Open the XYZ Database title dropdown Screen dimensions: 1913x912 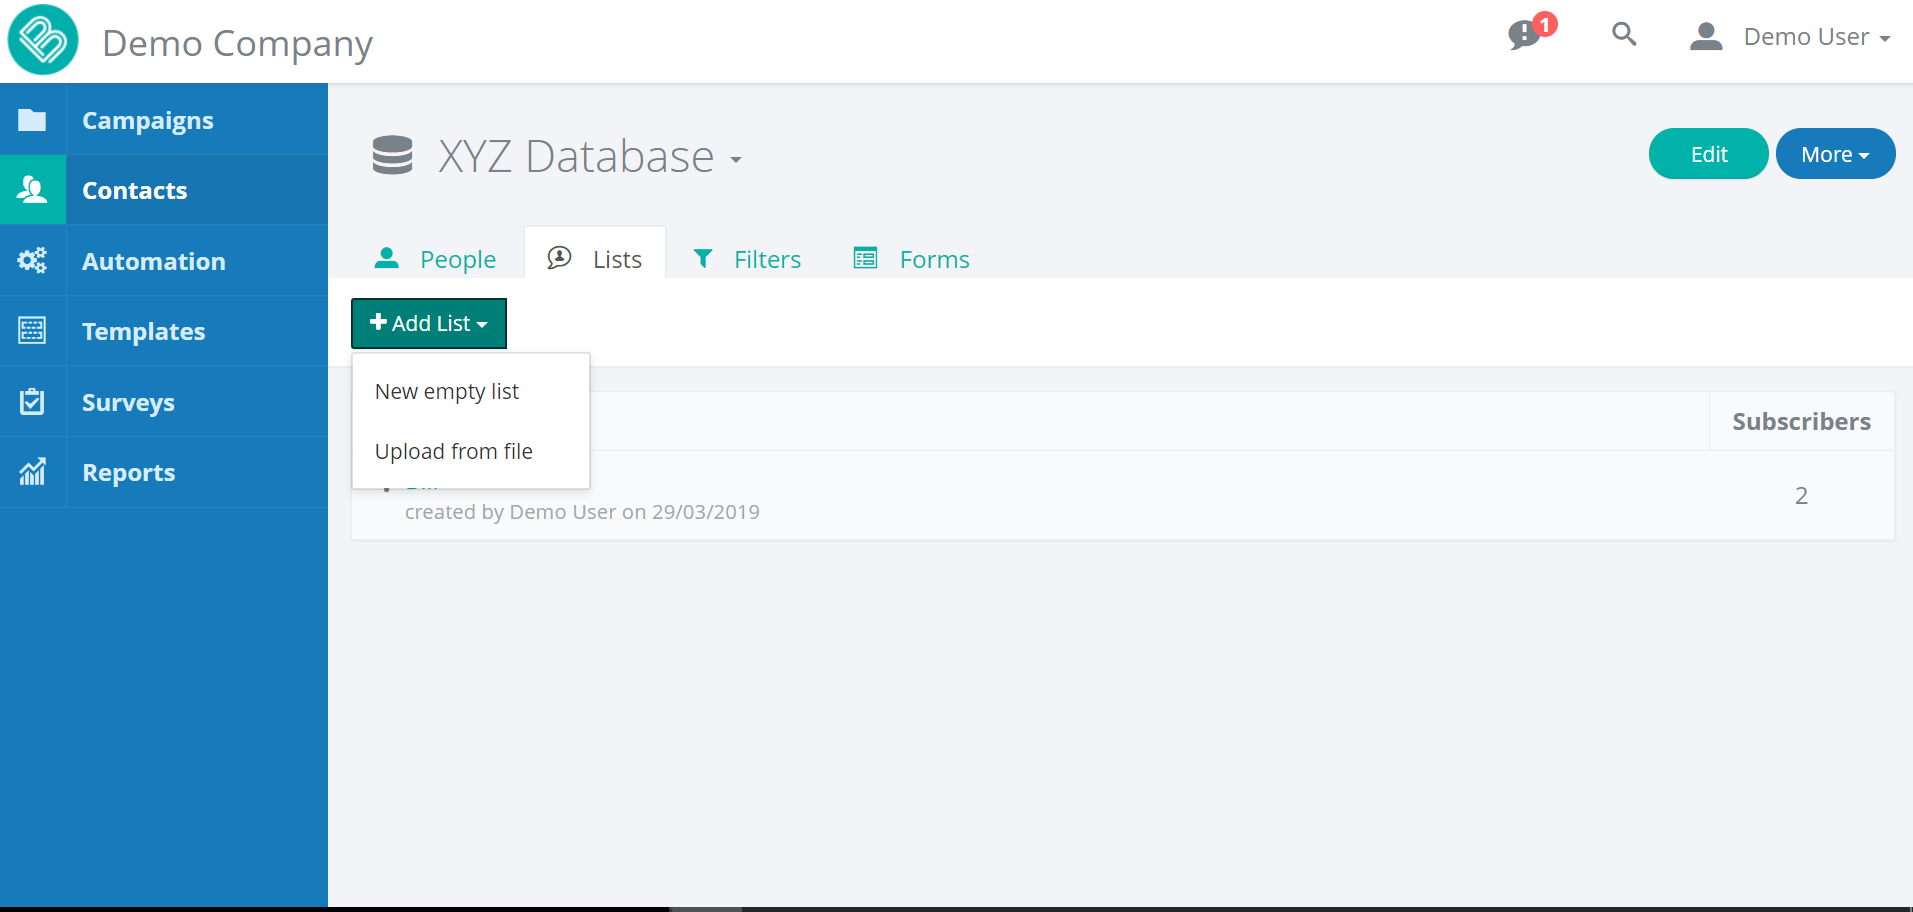(590, 157)
